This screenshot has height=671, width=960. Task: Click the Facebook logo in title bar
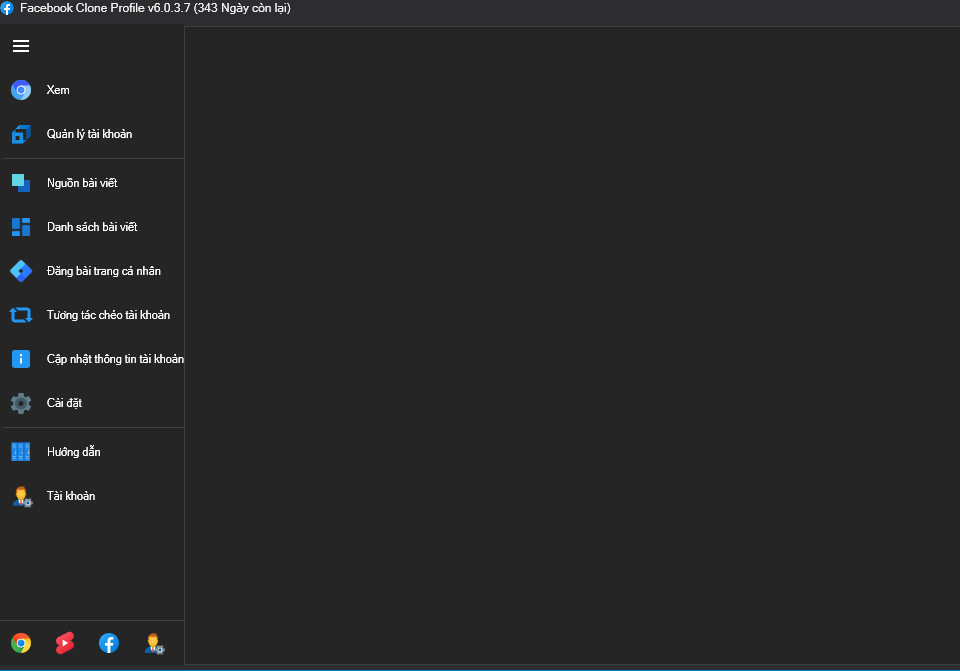[x=8, y=8]
